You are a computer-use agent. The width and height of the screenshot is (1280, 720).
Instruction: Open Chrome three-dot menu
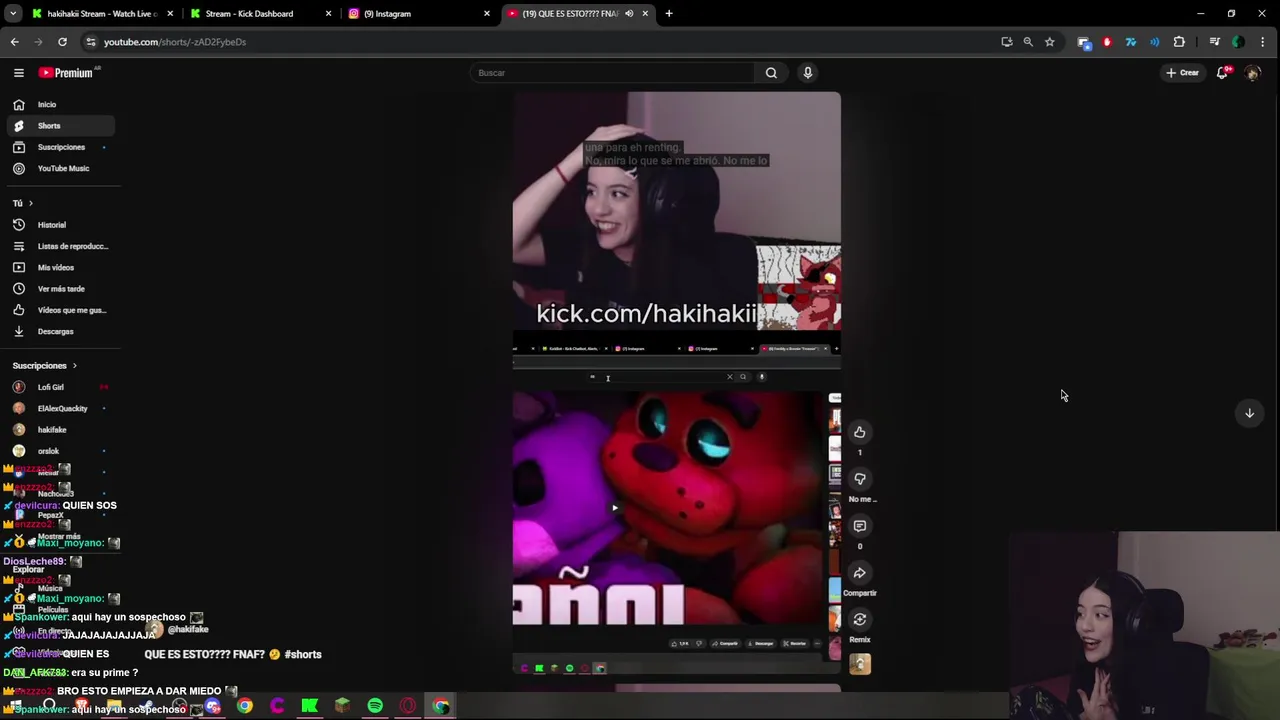tap(1262, 42)
